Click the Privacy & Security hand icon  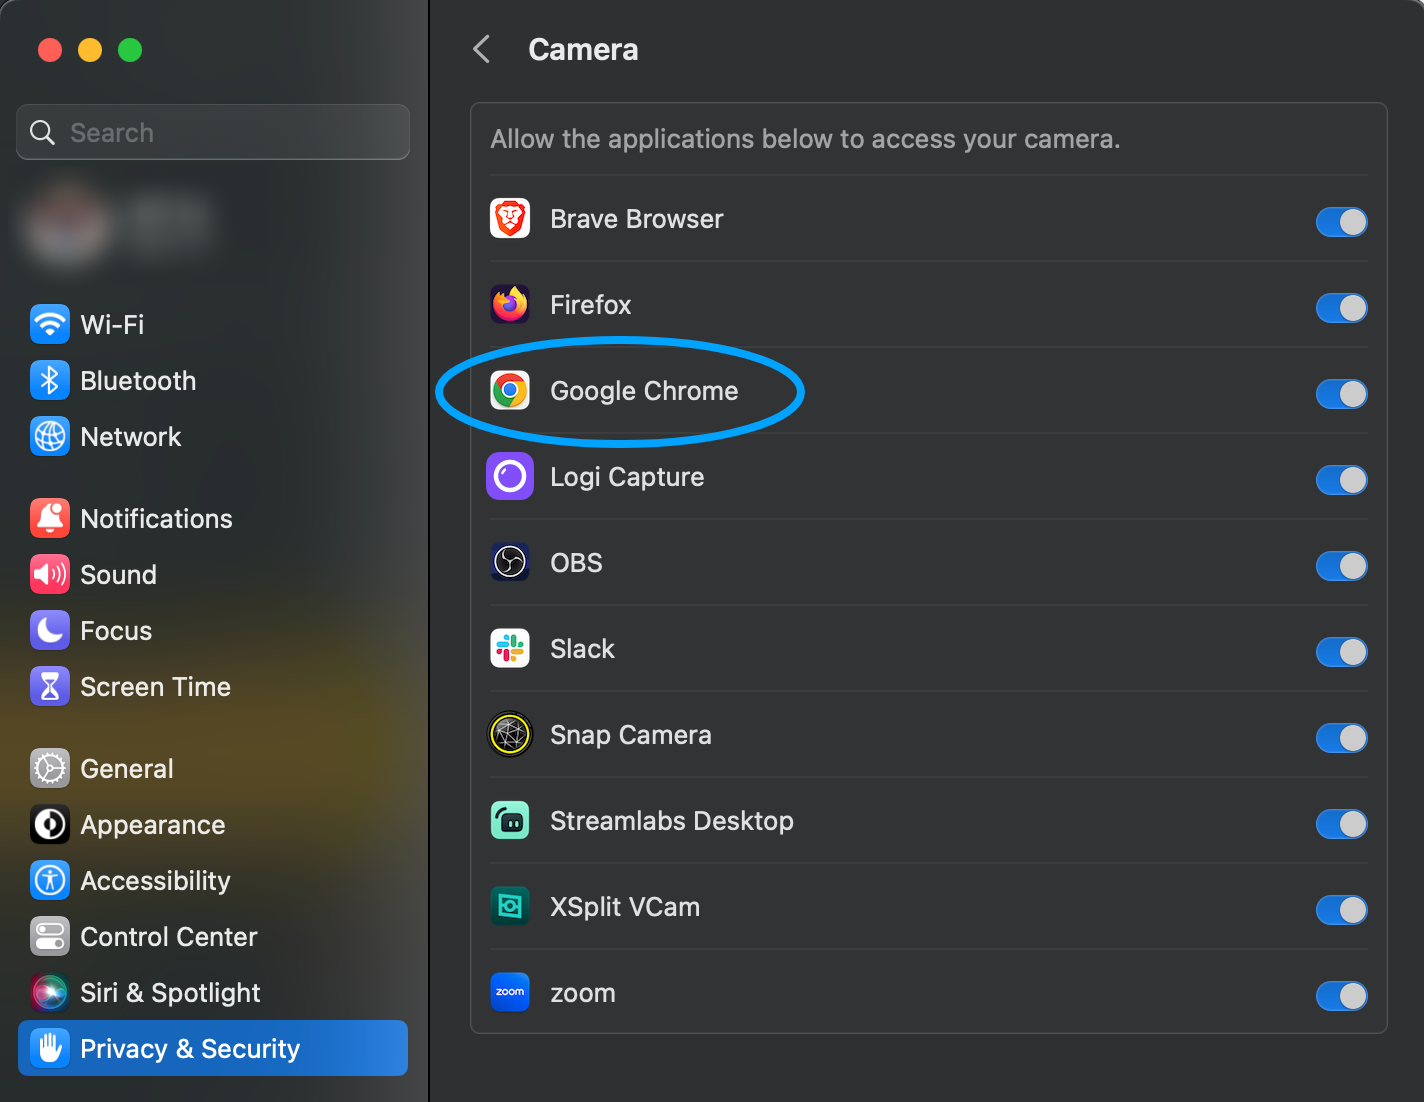(x=50, y=1048)
